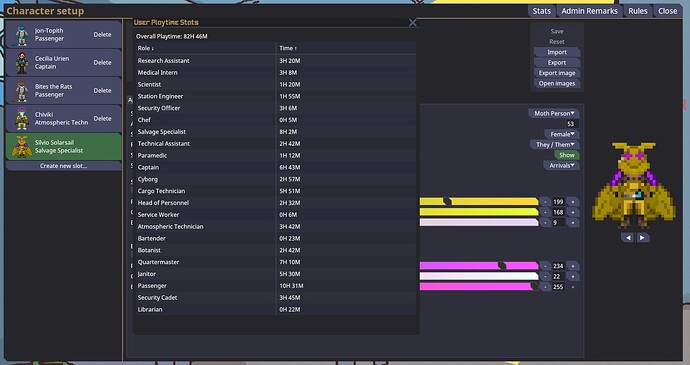Expand the They / Them pronoun dropdown
The image size is (690, 365).
coord(555,144)
